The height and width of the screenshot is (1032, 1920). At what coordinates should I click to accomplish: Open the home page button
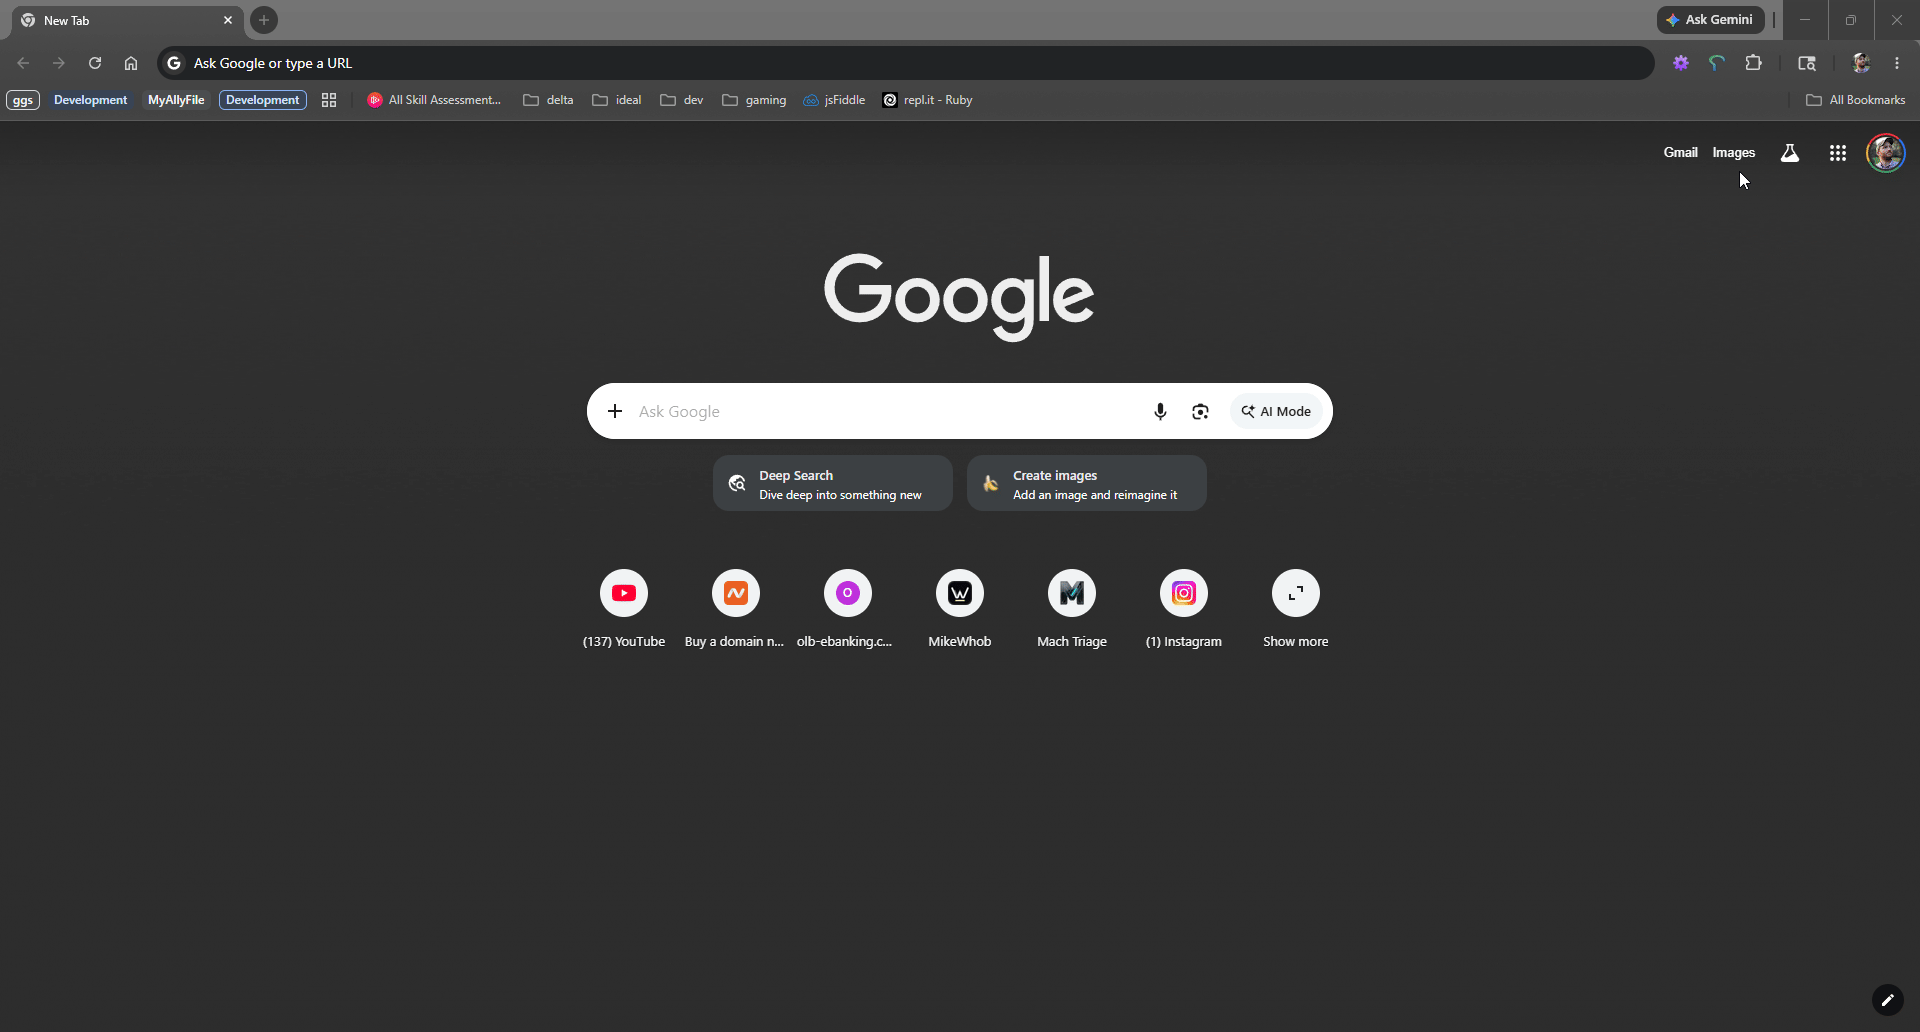pos(131,63)
